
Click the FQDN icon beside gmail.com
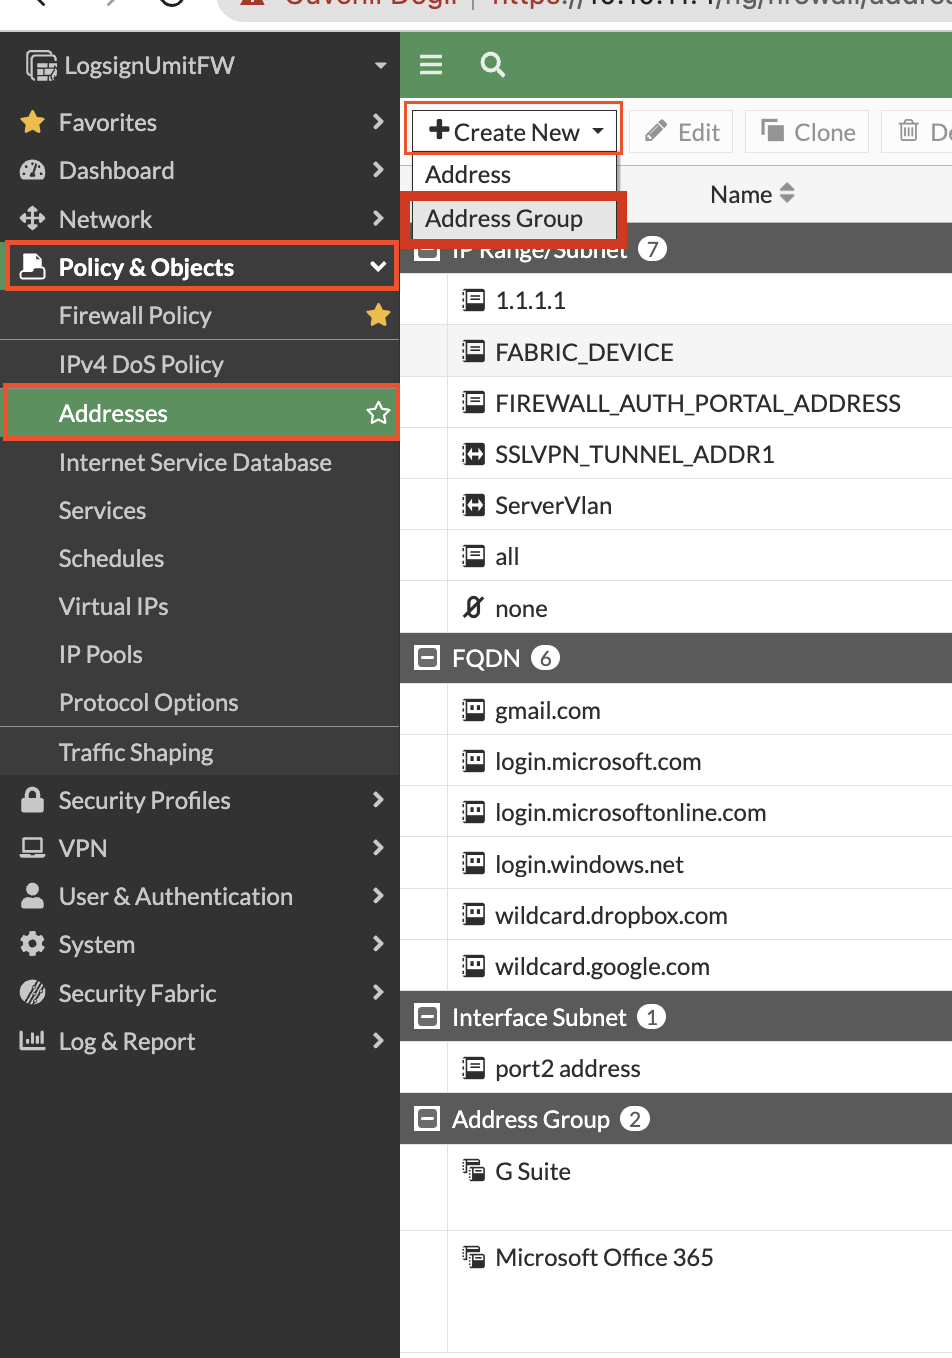(473, 710)
